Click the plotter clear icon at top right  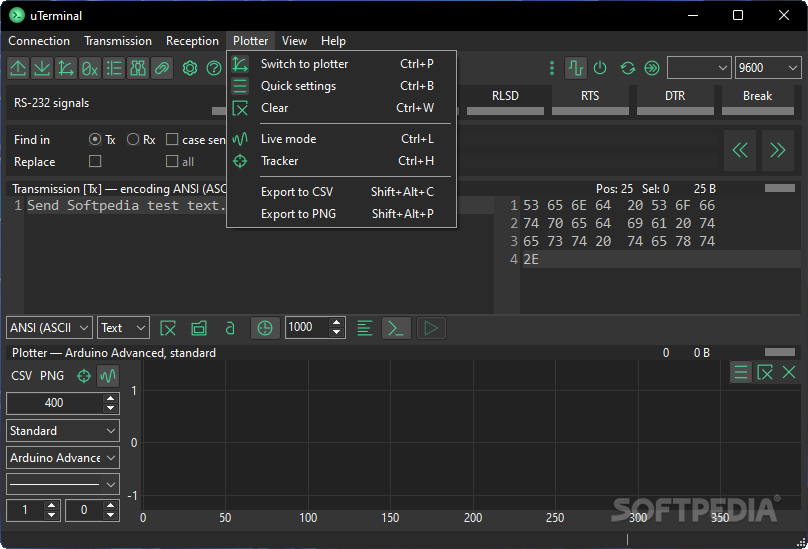coord(765,372)
